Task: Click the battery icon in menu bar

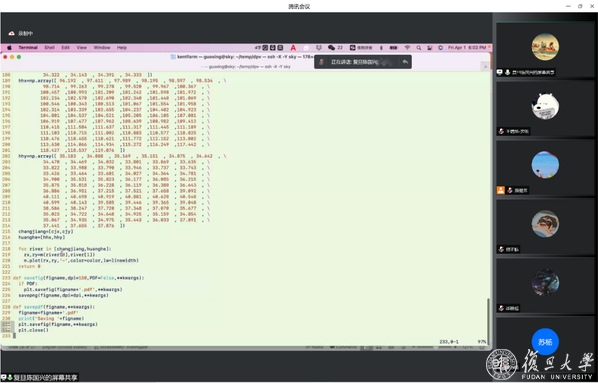Action: pyautogui.click(x=393, y=48)
